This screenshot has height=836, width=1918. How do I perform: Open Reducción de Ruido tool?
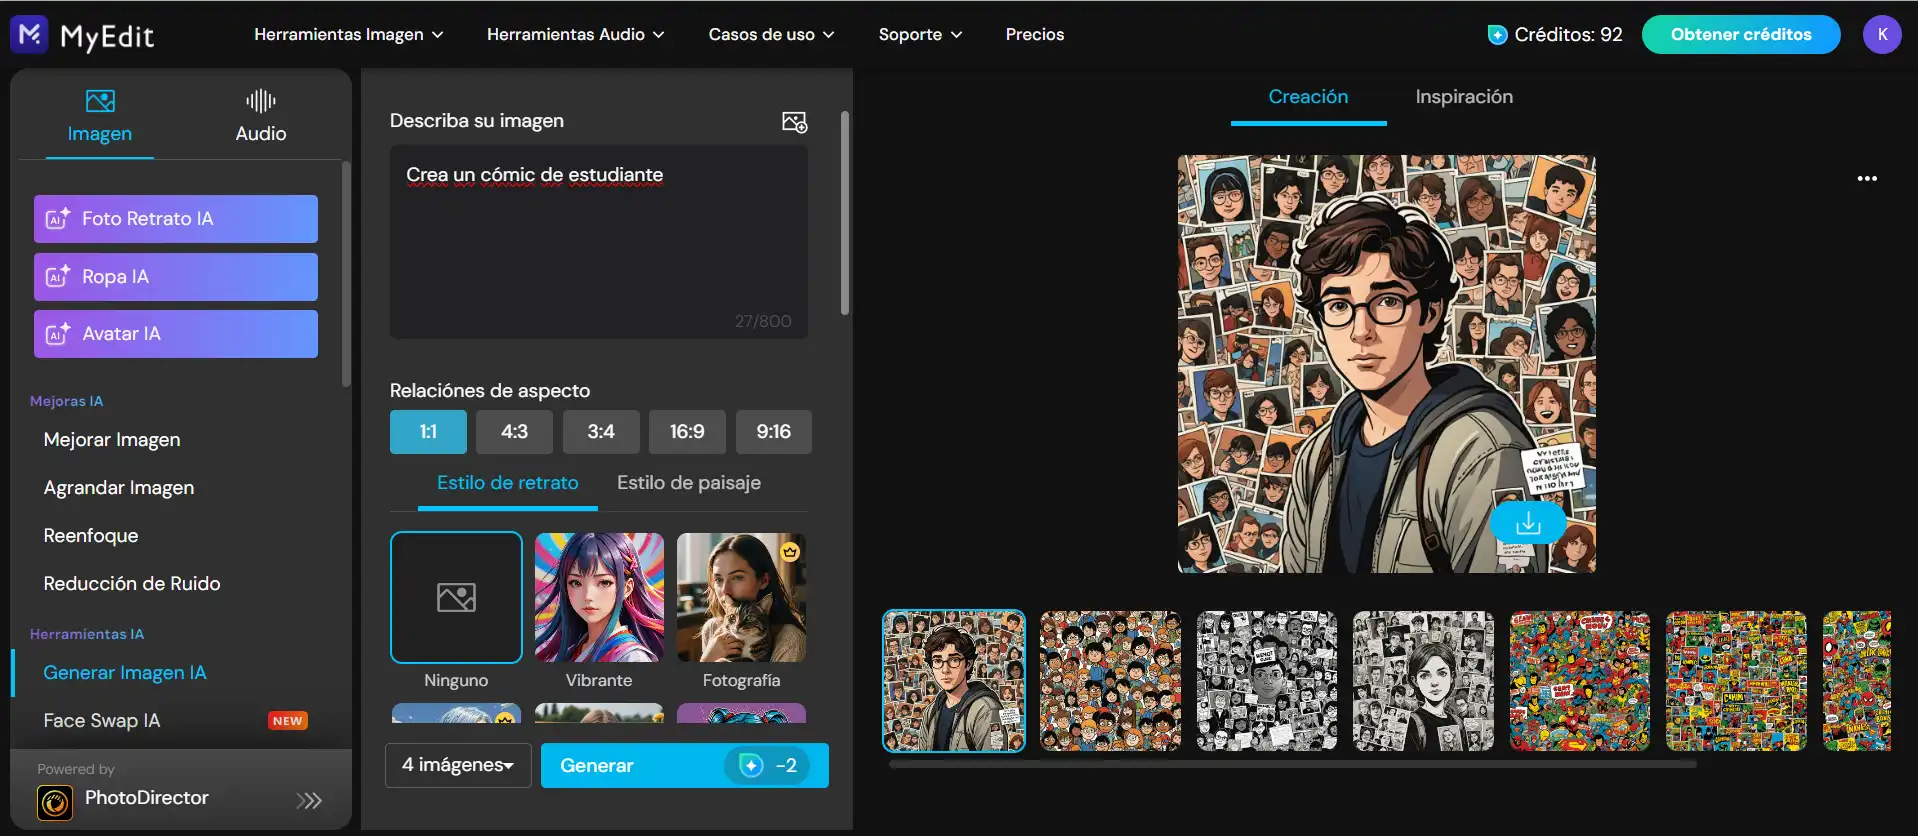[x=132, y=584]
